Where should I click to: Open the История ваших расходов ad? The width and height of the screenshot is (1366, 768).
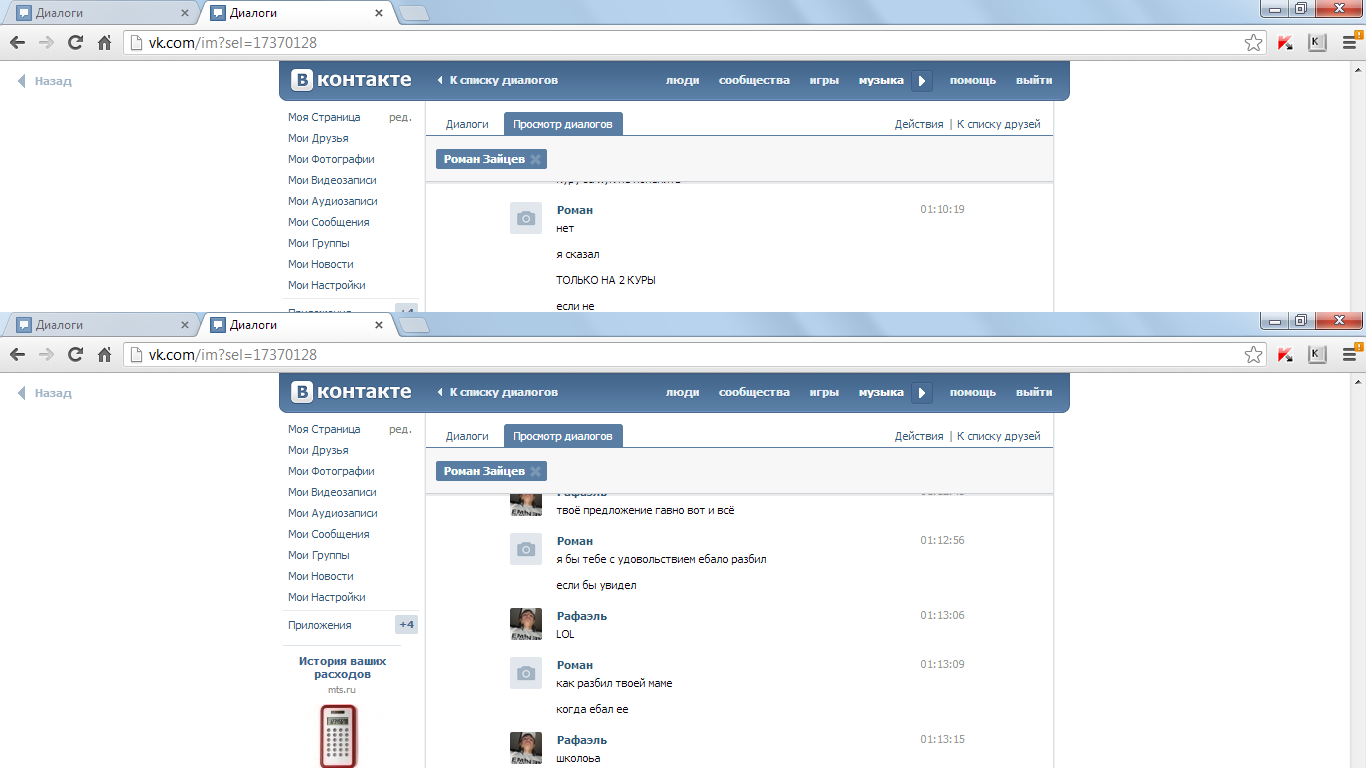tap(342, 668)
